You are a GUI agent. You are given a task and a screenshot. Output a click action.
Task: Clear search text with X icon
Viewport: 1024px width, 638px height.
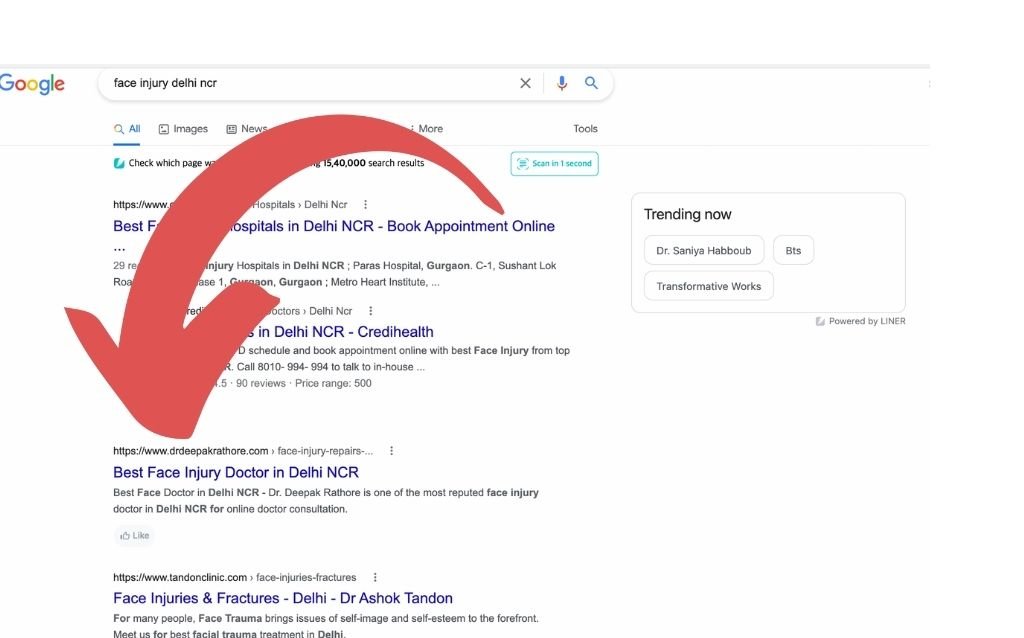[x=525, y=83]
